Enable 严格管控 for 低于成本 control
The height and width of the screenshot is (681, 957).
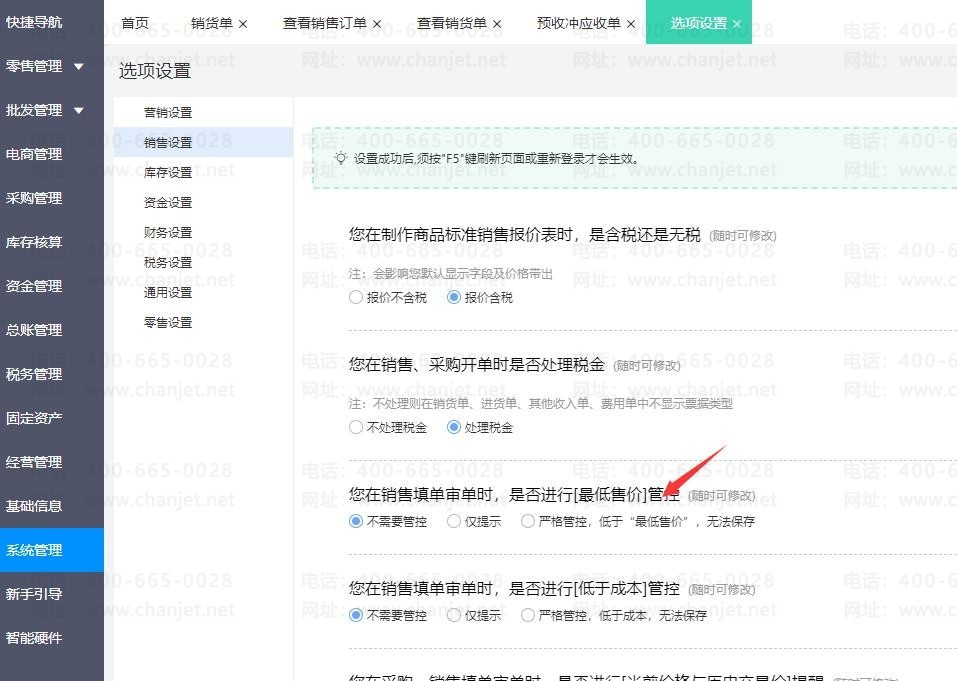pos(528,616)
